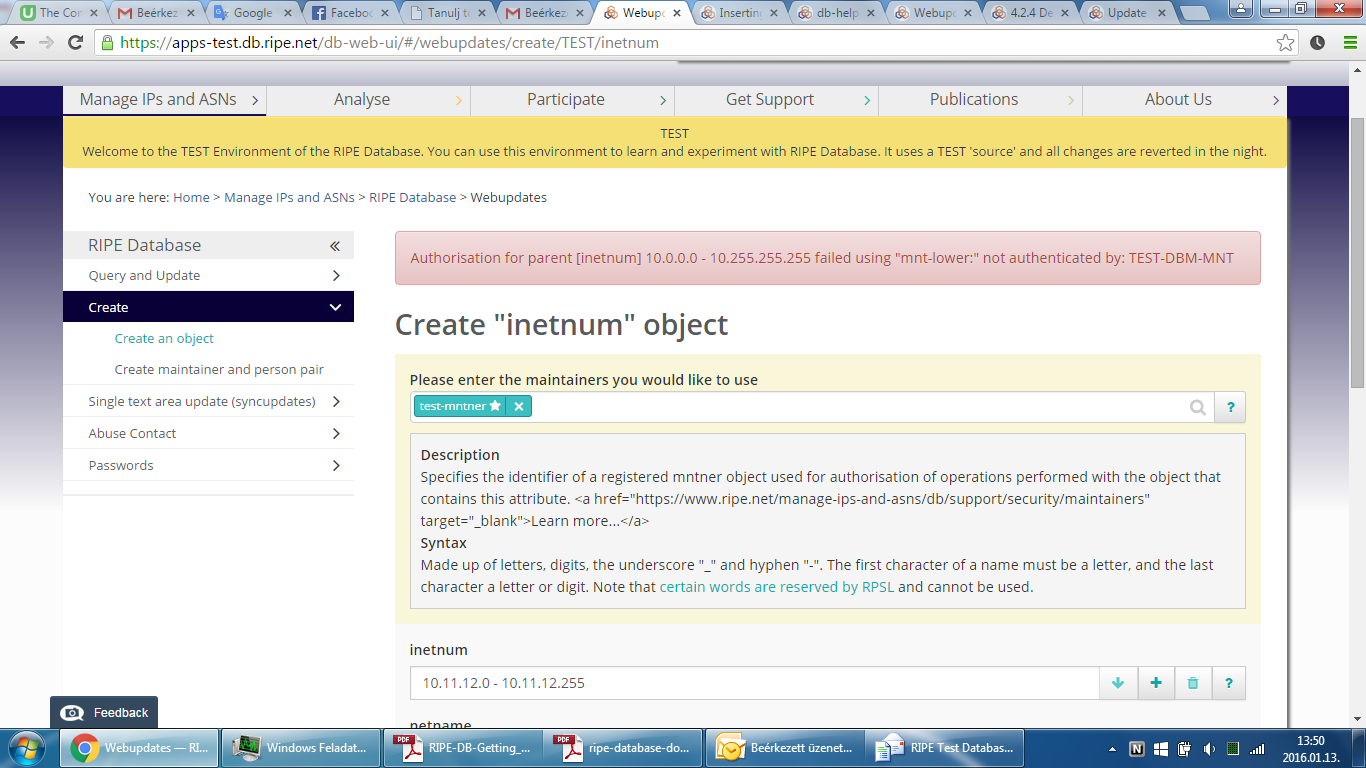Select Create an object sidebar link
Screen dimensions: 1366x768
tap(164, 338)
